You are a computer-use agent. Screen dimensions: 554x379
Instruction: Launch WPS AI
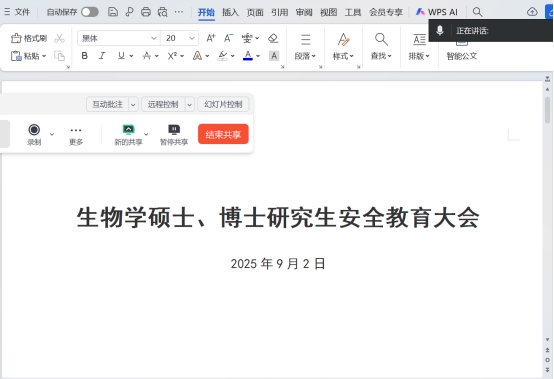pyautogui.click(x=436, y=12)
